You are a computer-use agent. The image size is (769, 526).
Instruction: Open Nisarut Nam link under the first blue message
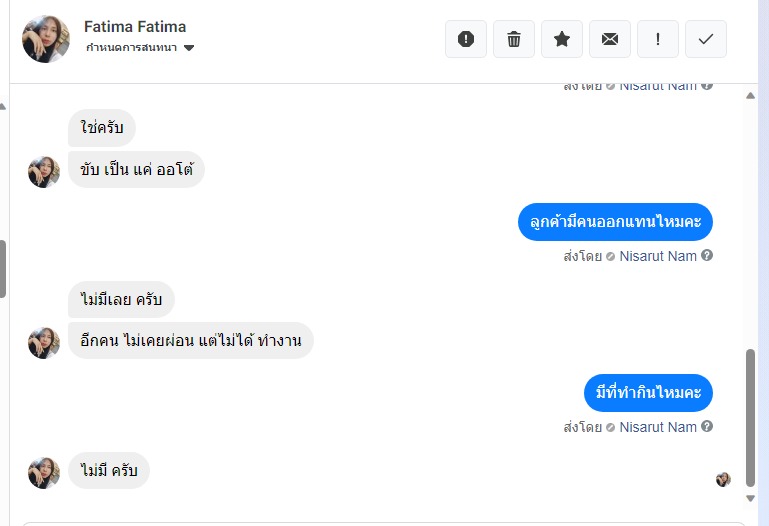[658, 256]
